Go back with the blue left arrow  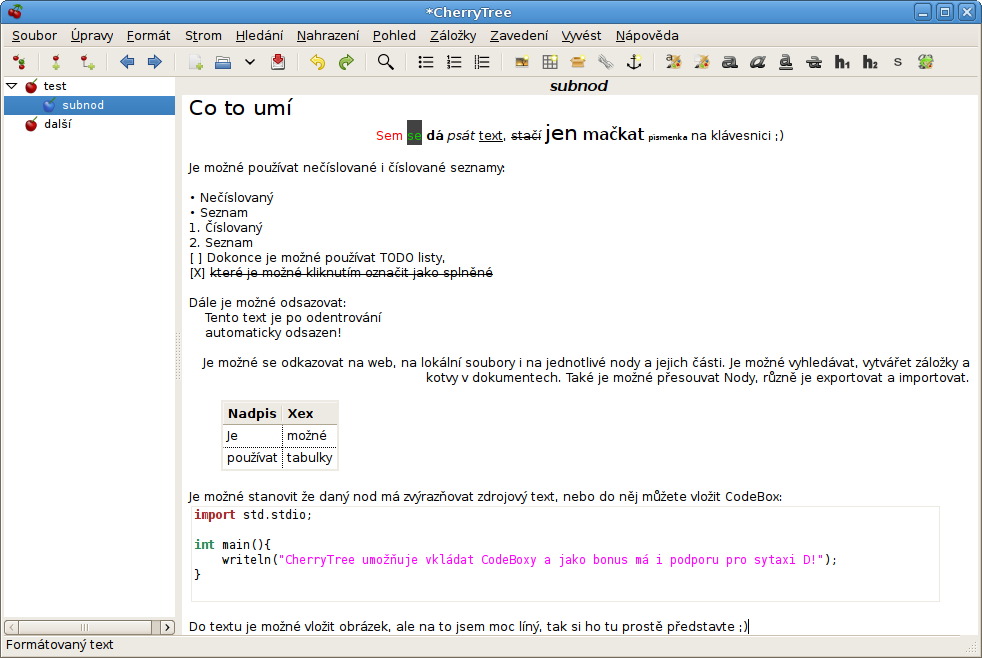tap(127, 62)
